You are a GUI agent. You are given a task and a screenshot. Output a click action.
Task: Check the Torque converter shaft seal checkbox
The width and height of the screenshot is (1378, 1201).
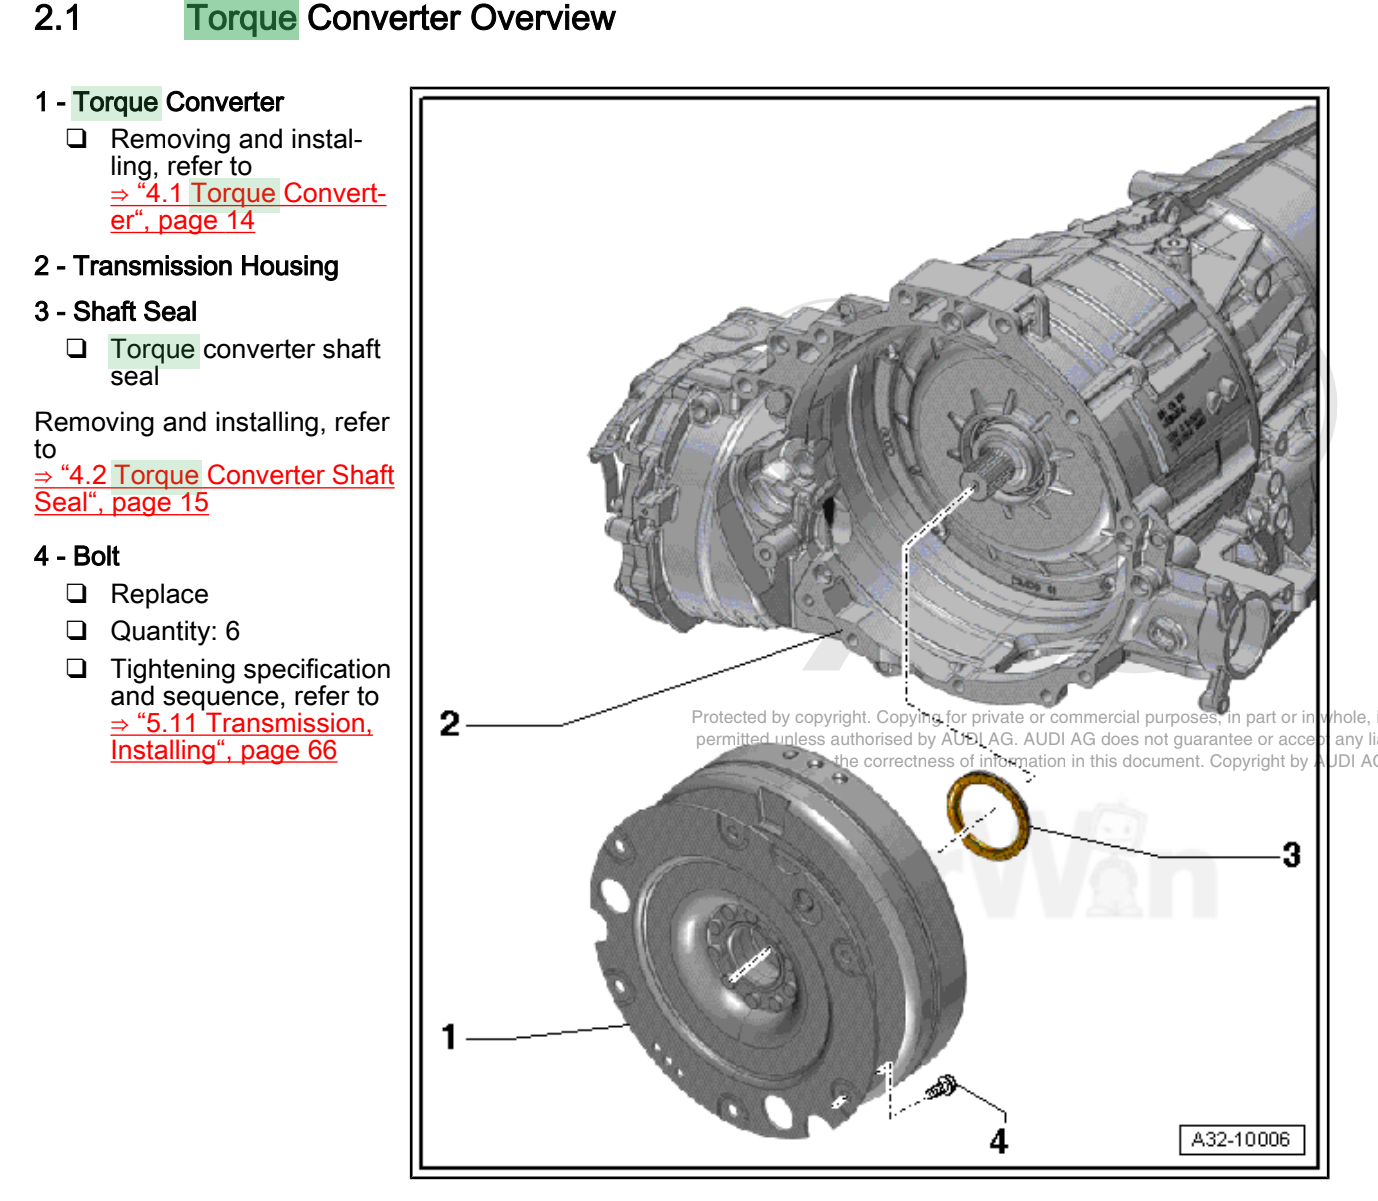tap(75, 348)
